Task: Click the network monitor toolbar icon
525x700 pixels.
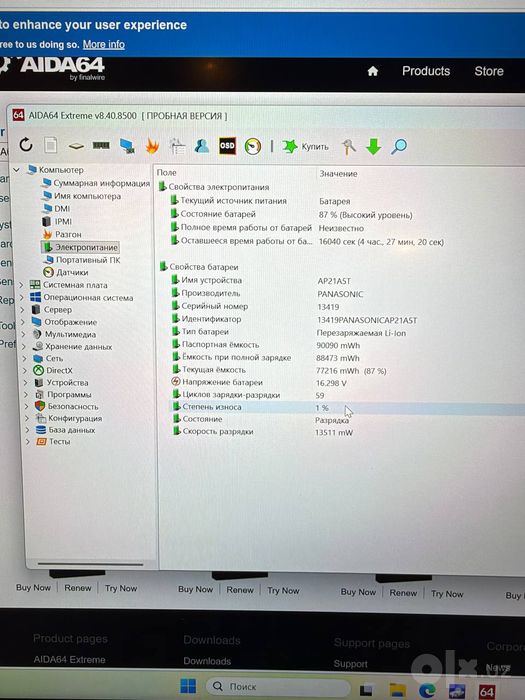Action: pos(127,146)
